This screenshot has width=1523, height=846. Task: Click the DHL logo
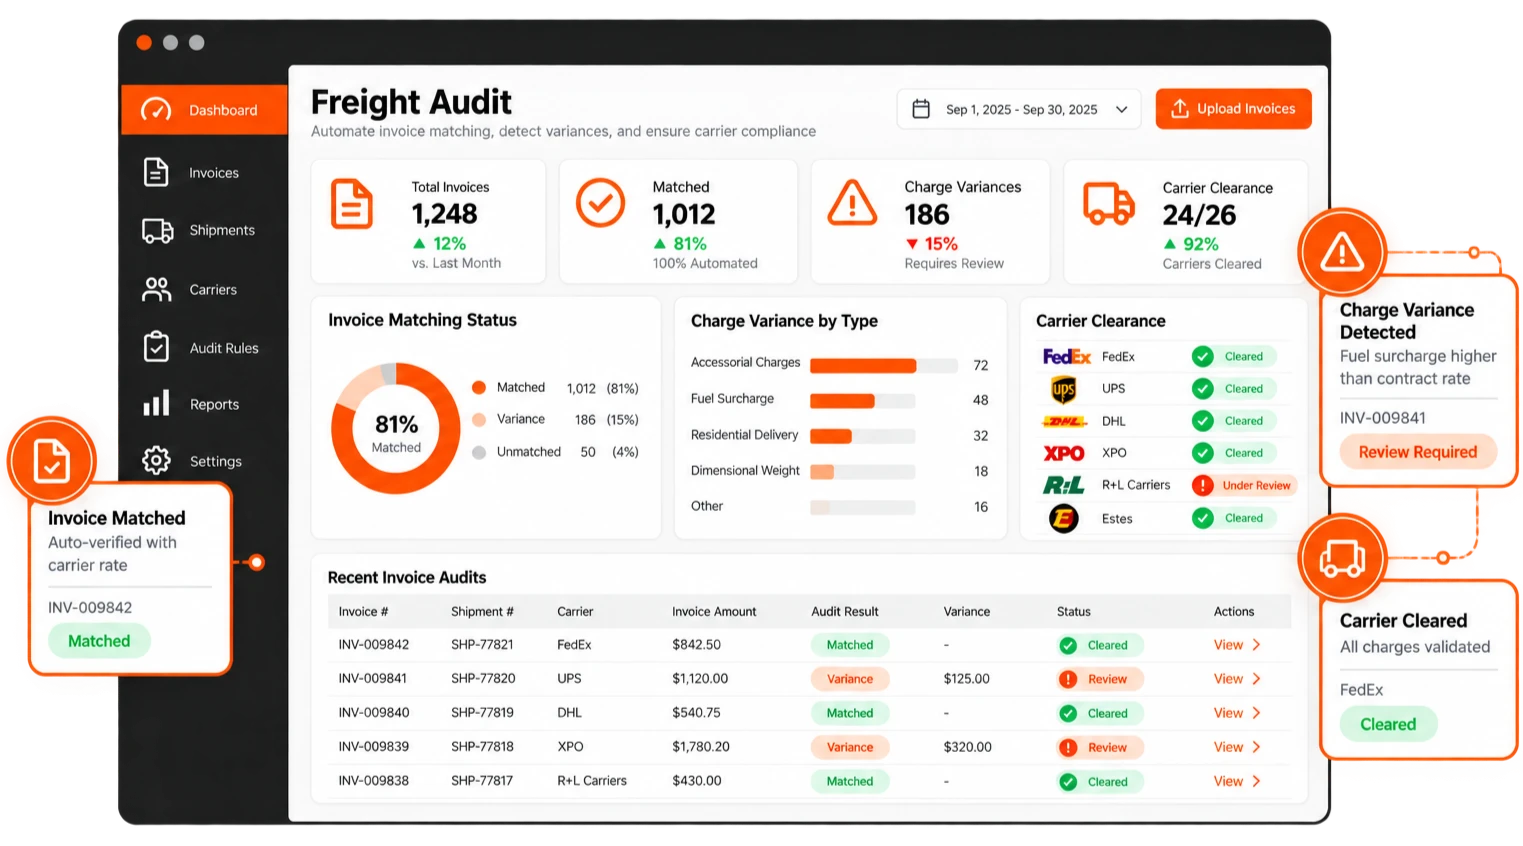[x=1064, y=421]
